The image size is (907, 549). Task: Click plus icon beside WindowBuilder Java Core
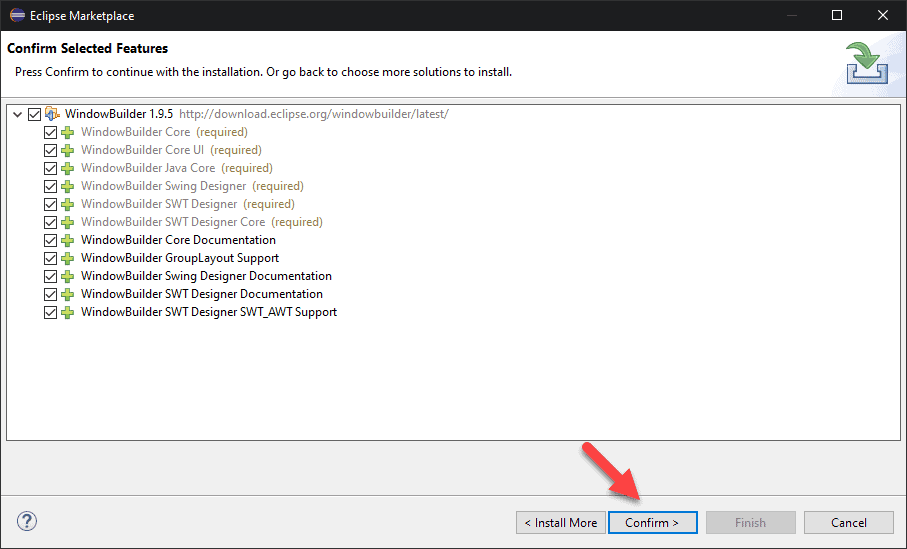(x=68, y=168)
